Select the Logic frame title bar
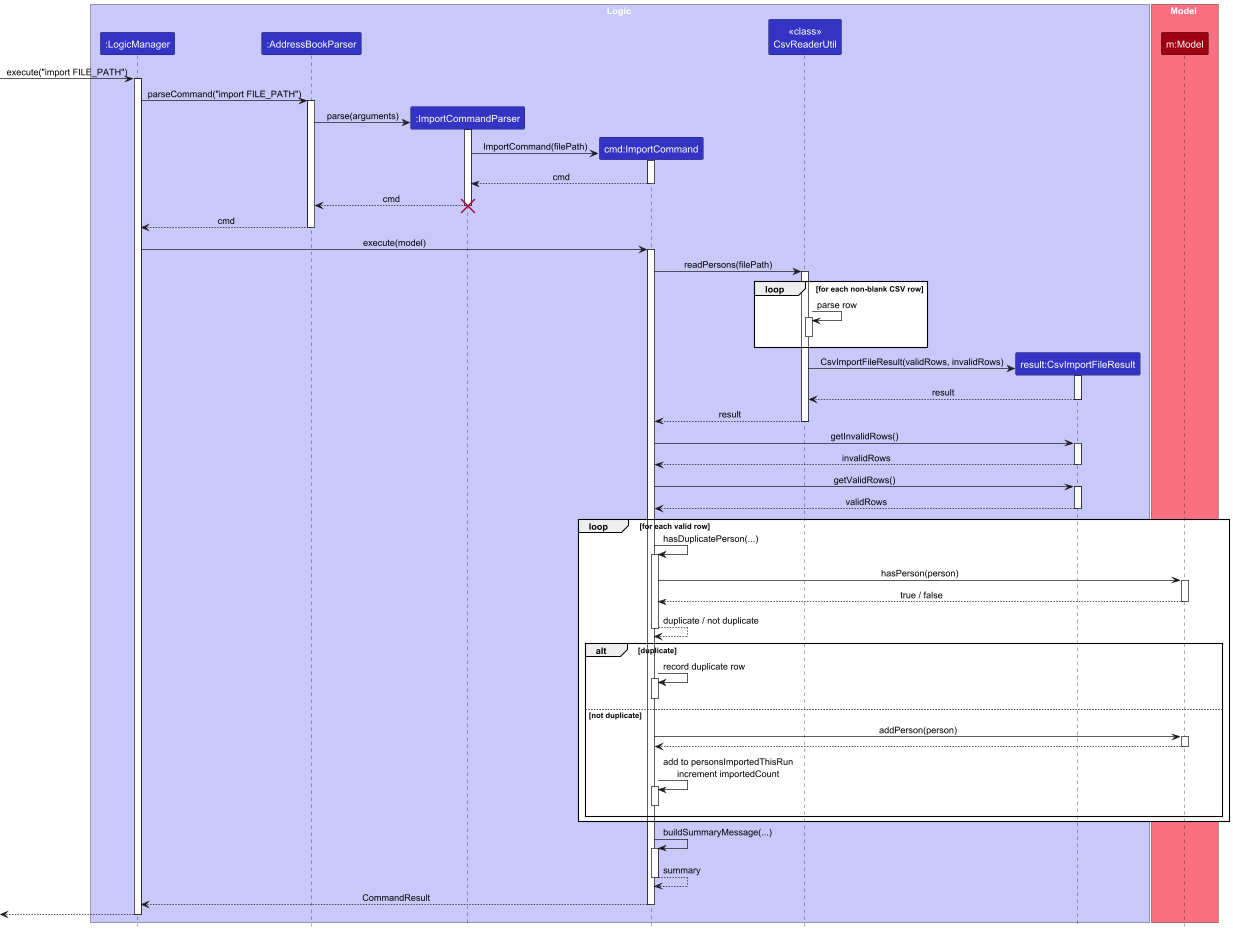 (620, 11)
